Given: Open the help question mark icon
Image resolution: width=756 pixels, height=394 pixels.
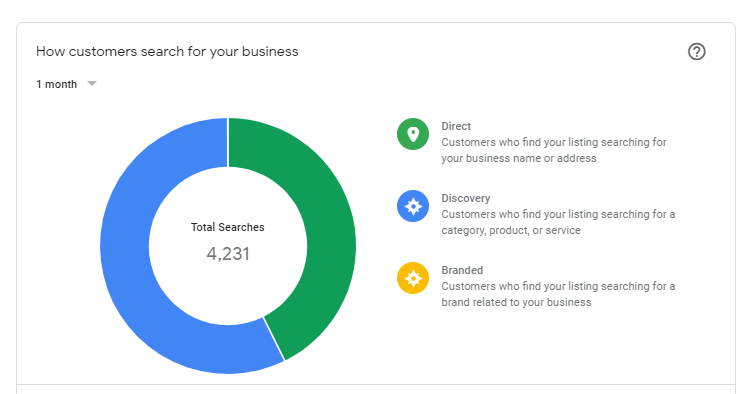Looking at the screenshot, I should pos(696,52).
